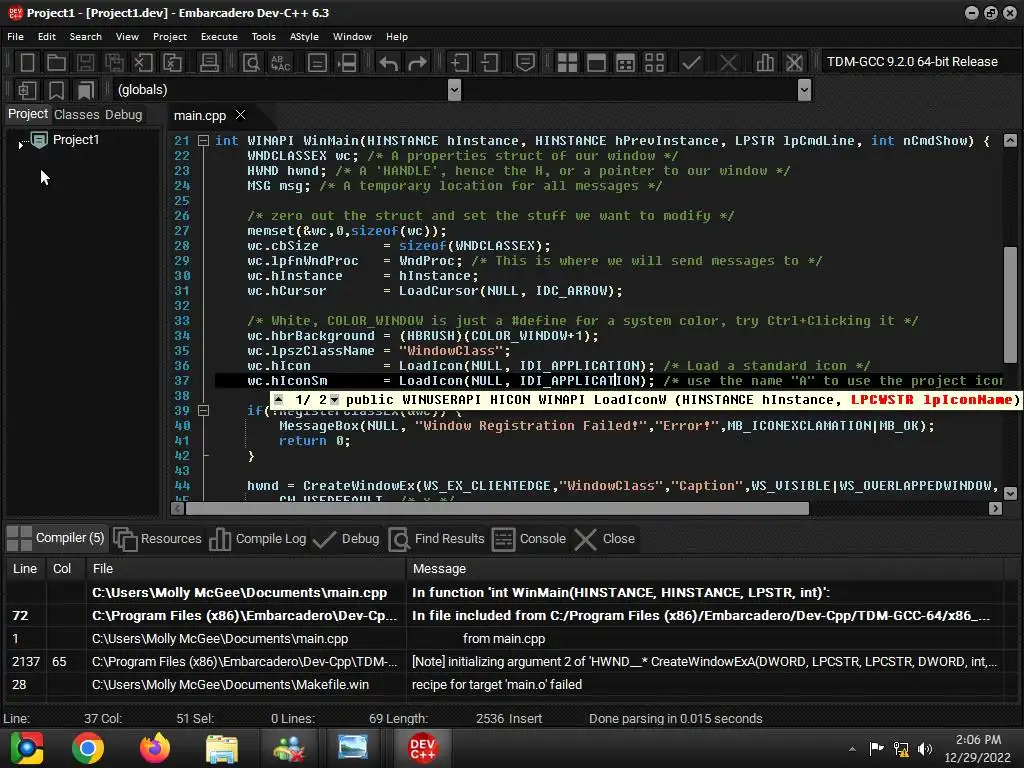Viewport: 1024px width, 768px height.
Task: Close the main.cpp editor tab
Action: coord(240,115)
